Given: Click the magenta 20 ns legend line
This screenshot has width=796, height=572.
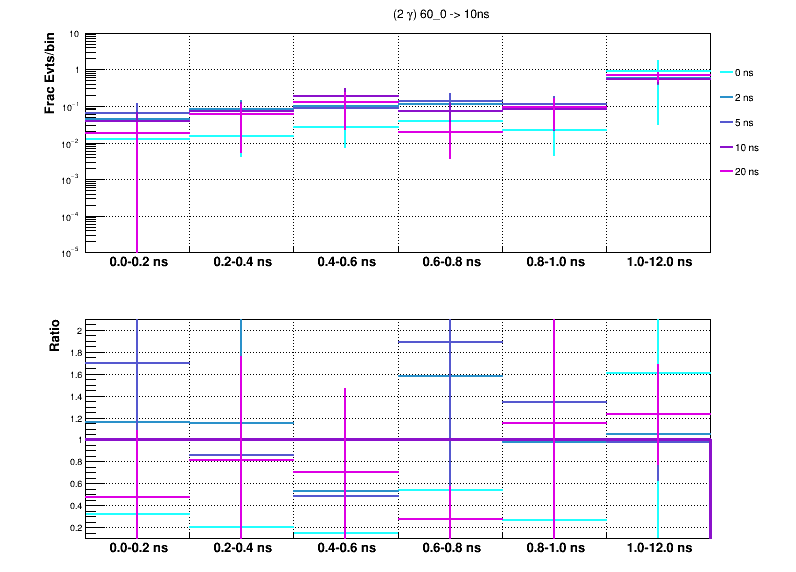Looking at the screenshot, I should pos(723,172).
